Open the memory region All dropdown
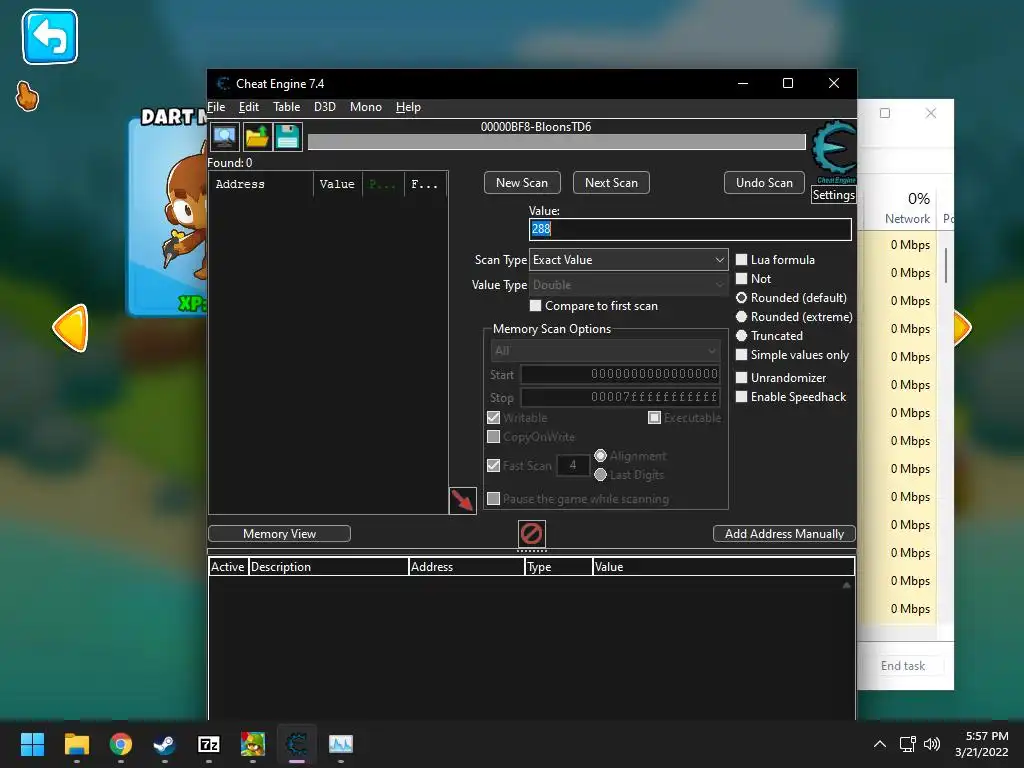1024x768 pixels. click(x=605, y=351)
